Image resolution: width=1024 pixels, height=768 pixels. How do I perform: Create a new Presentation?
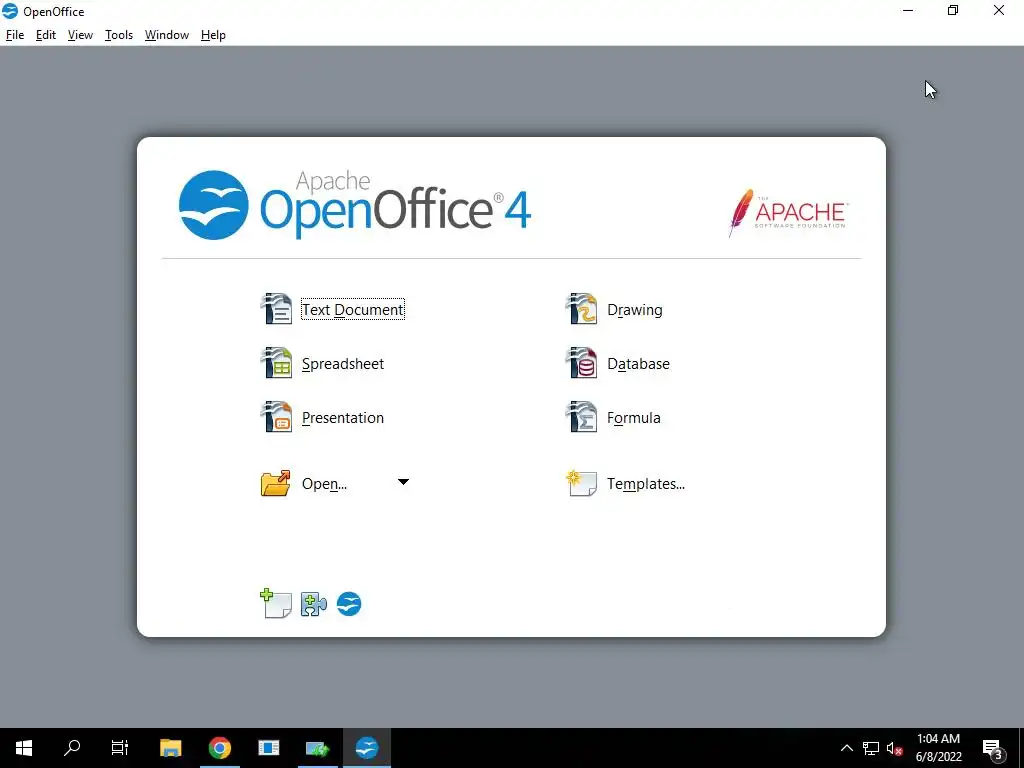pos(343,418)
